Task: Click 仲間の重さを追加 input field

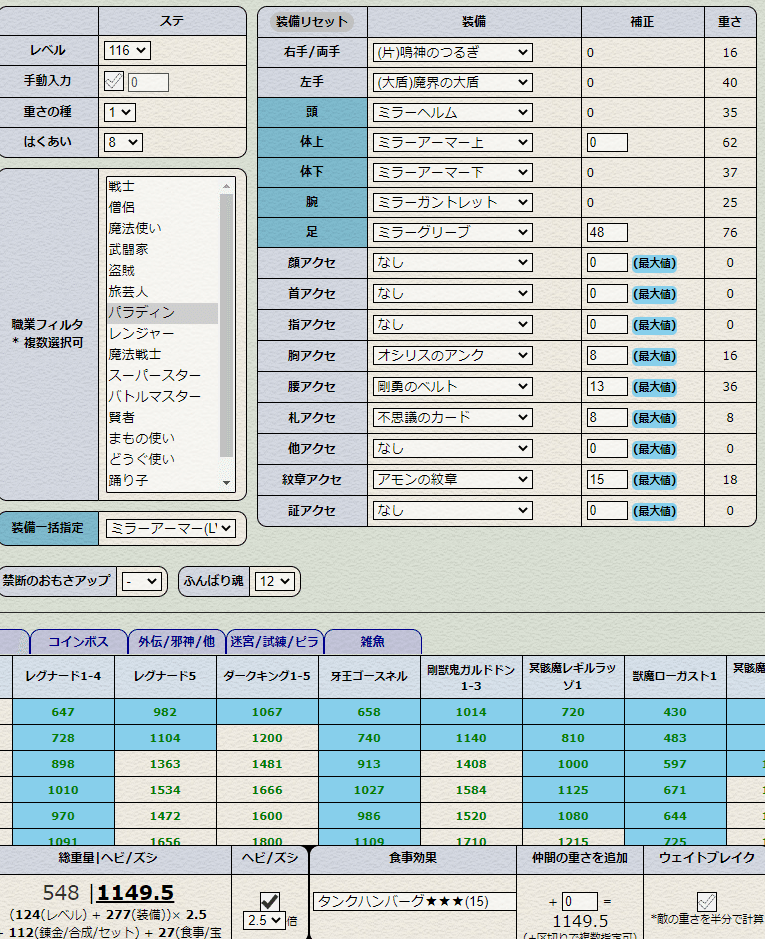Action: 579,901
